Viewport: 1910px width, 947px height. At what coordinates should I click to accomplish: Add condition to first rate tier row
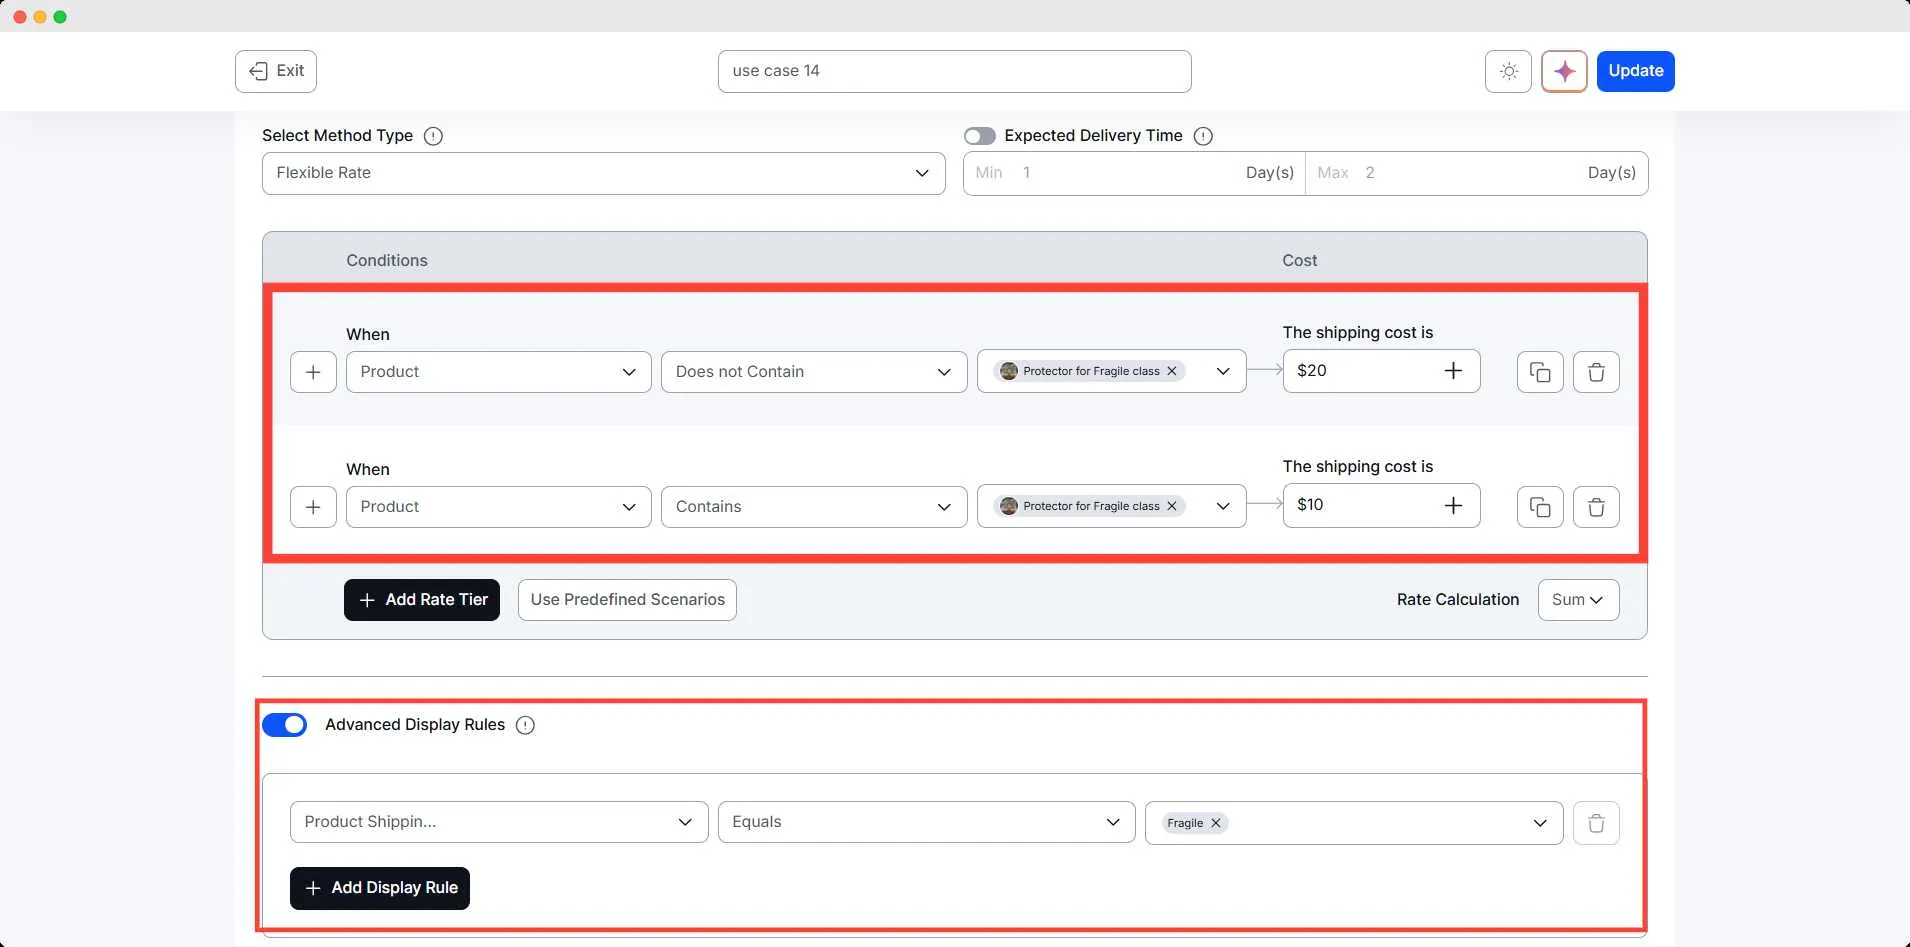(313, 372)
